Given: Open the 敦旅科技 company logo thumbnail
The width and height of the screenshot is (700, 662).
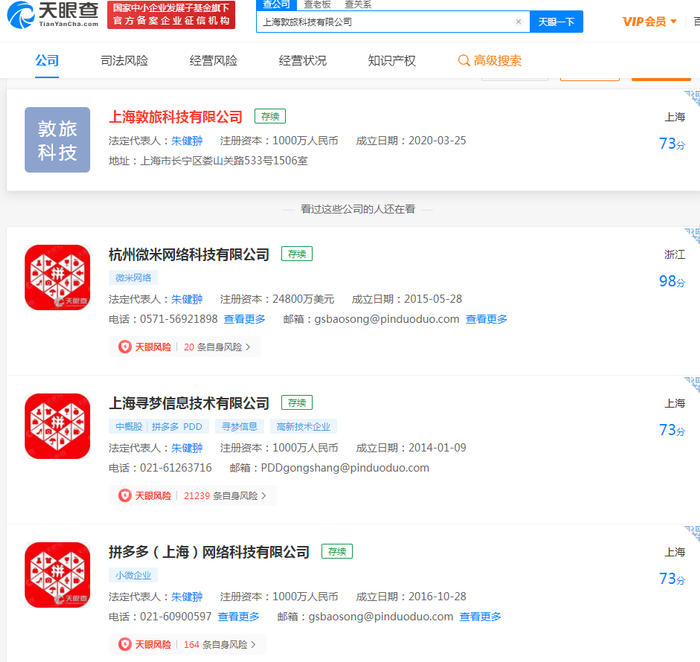Looking at the screenshot, I should tap(57, 140).
